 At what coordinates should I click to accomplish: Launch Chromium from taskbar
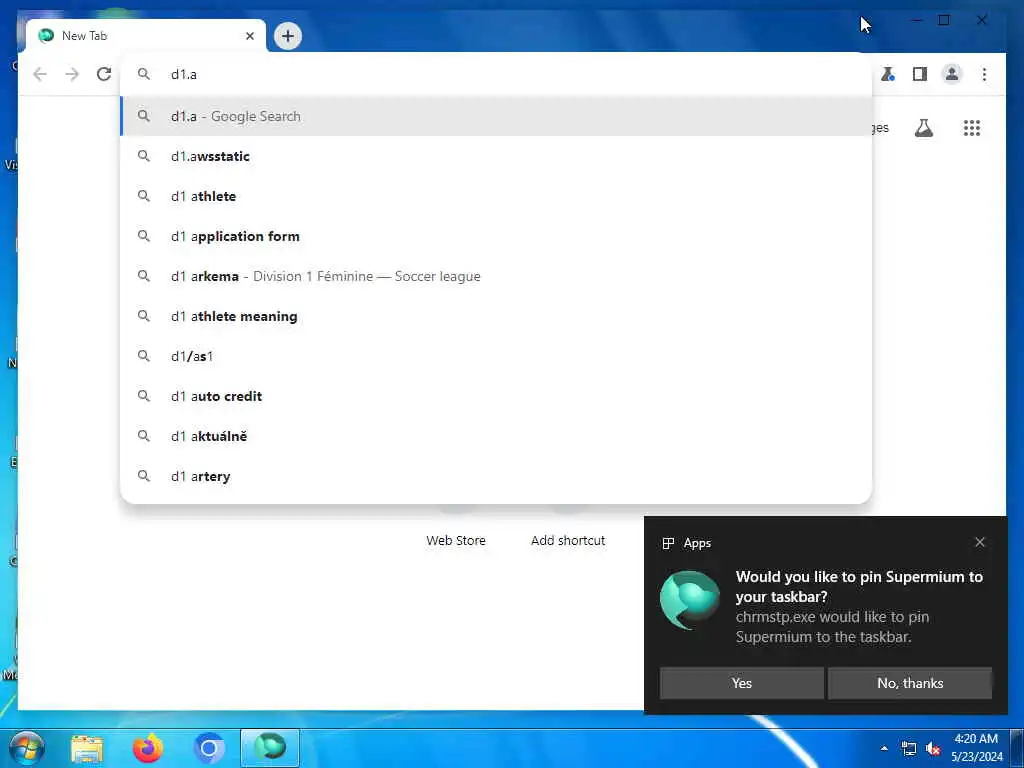pyautogui.click(x=209, y=748)
